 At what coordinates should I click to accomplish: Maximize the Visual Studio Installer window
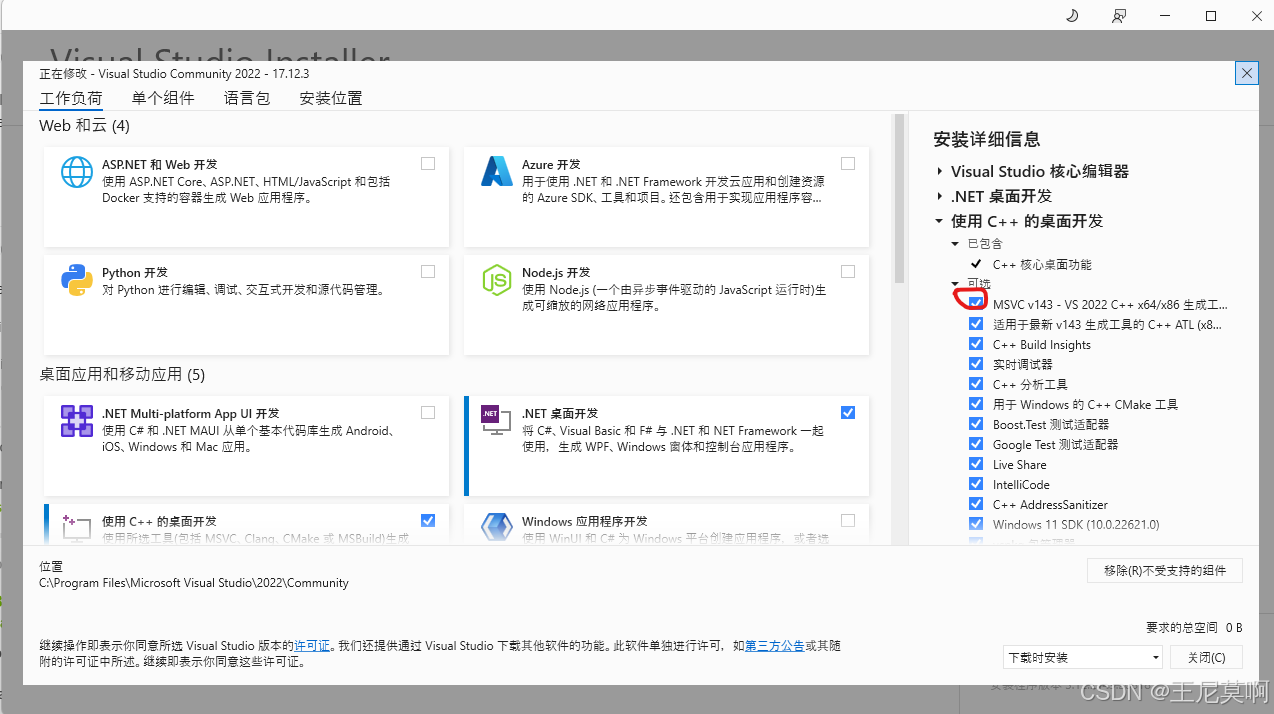(1211, 16)
